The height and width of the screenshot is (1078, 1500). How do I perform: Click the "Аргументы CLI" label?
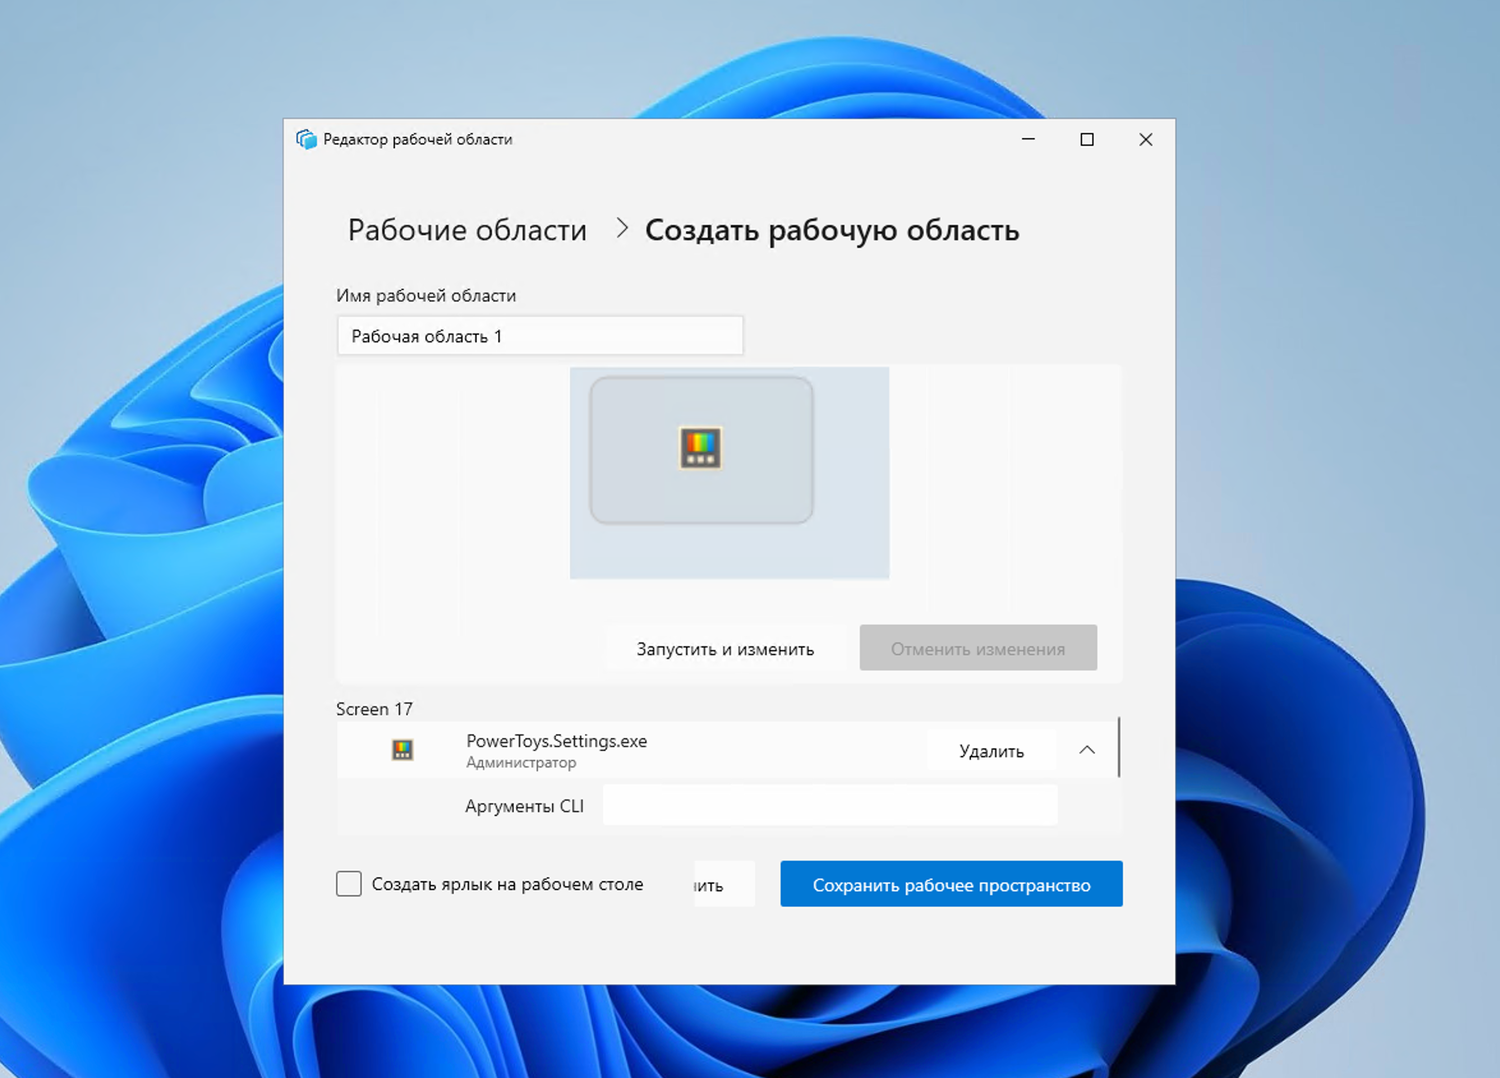tap(524, 806)
